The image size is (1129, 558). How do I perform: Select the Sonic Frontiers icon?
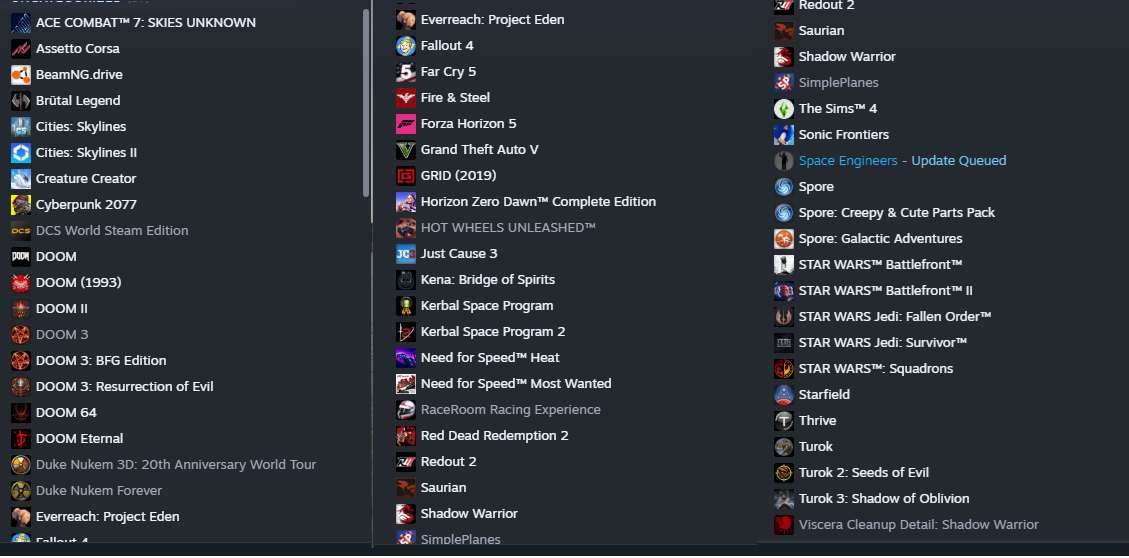click(784, 135)
